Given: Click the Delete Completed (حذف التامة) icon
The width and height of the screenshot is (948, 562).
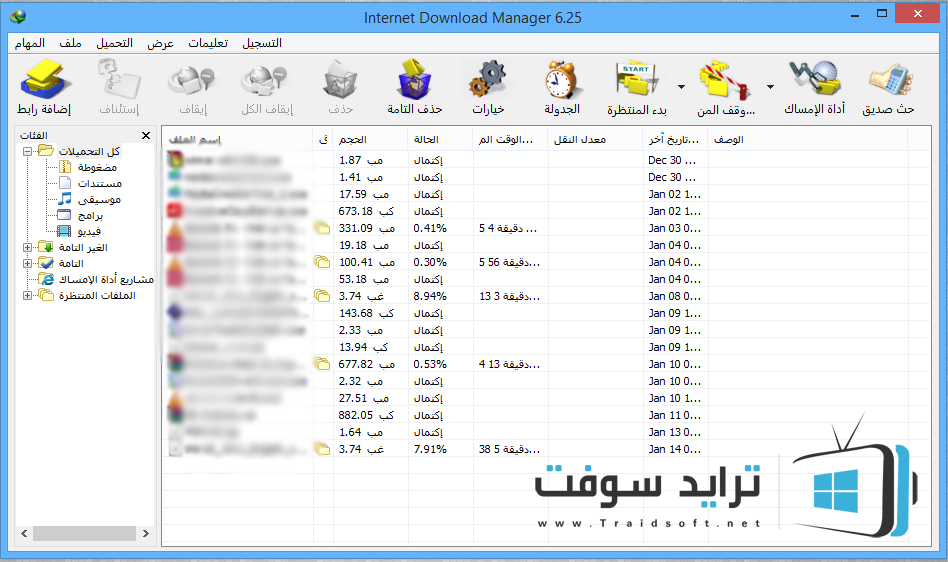Looking at the screenshot, I should click(x=415, y=80).
